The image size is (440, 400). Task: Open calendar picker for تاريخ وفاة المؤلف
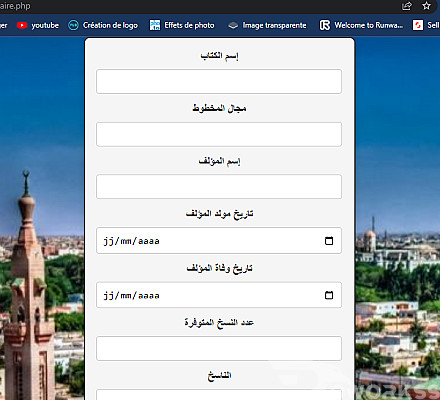(329, 295)
